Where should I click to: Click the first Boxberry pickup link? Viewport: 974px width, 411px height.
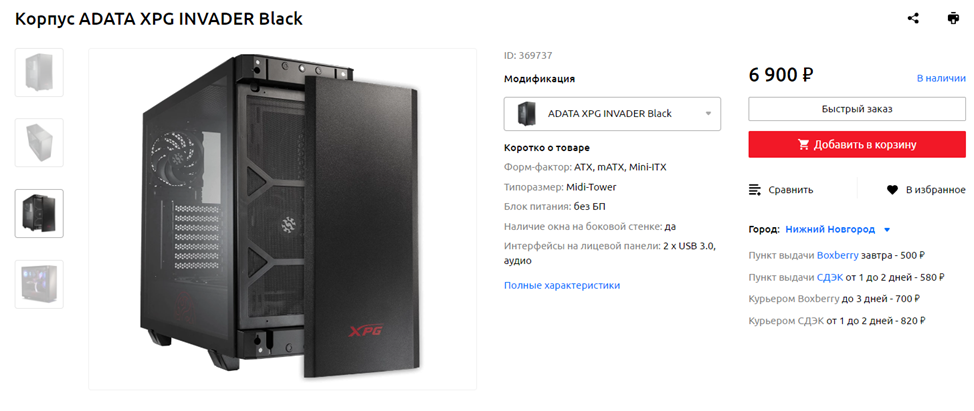[837, 255]
